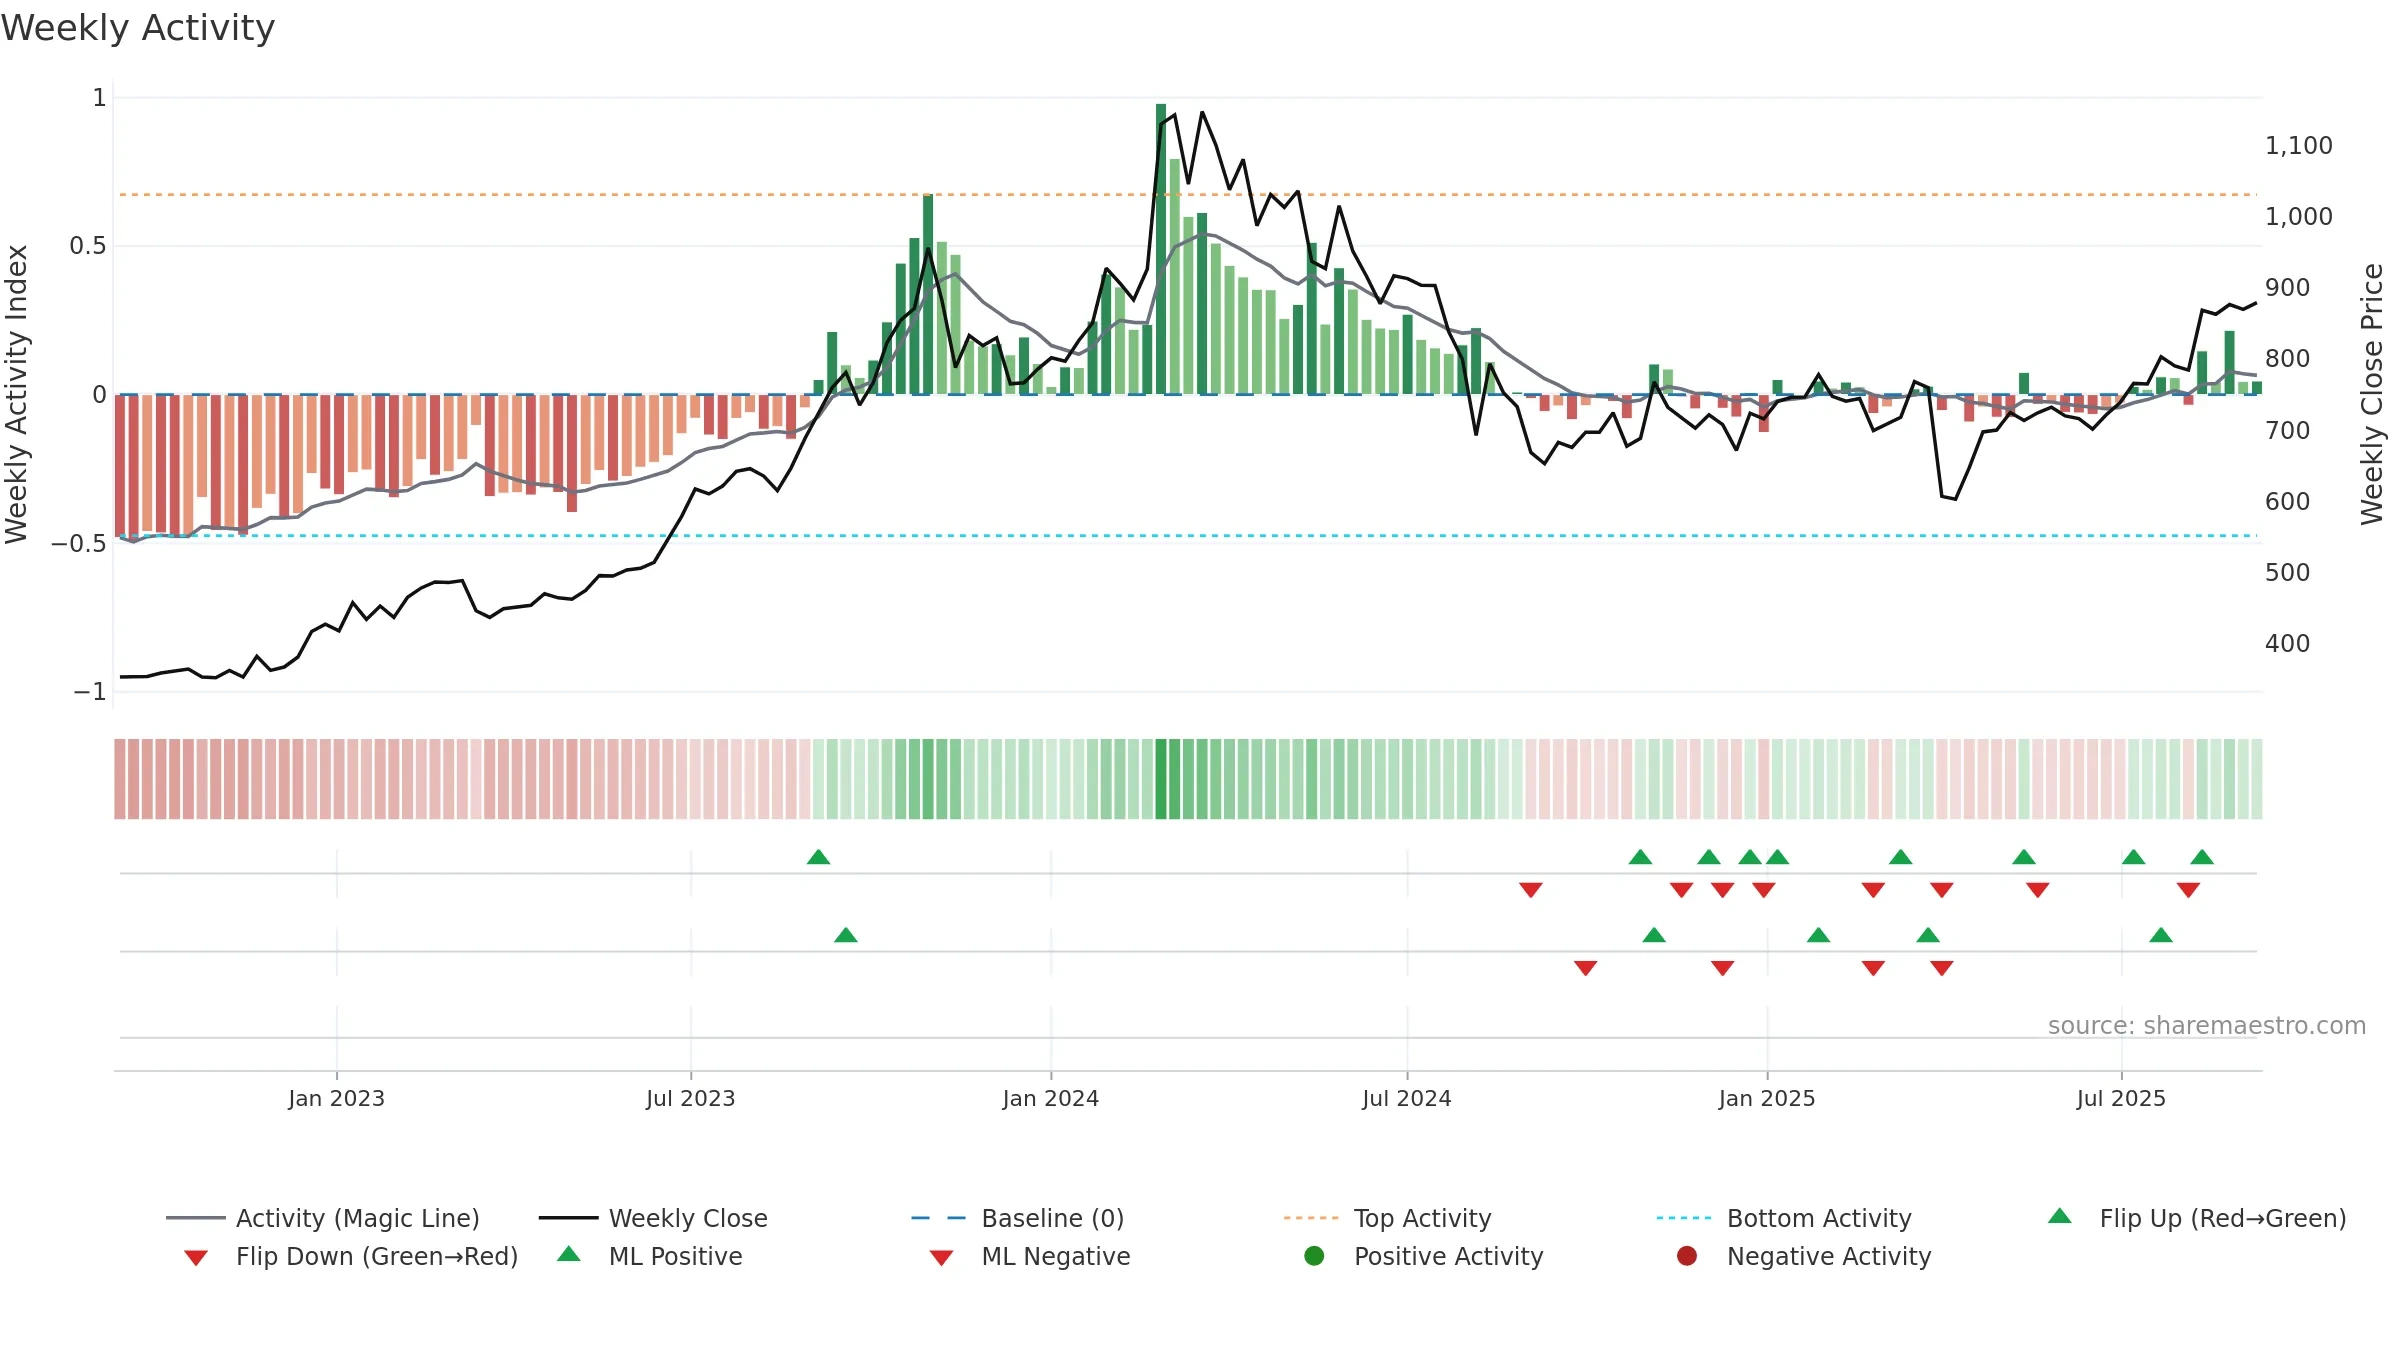Viewport: 2400px width, 1350px height.
Task: Toggle the Flip Down (Green→Red) legend entry
Action: [x=351, y=1256]
